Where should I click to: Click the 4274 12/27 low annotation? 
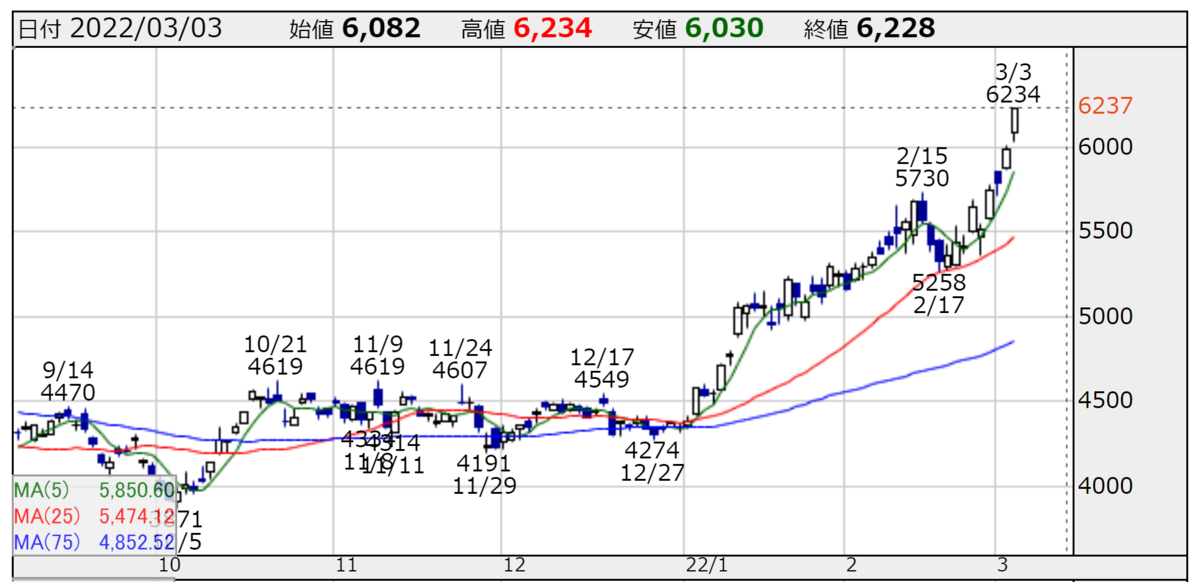coord(653,462)
